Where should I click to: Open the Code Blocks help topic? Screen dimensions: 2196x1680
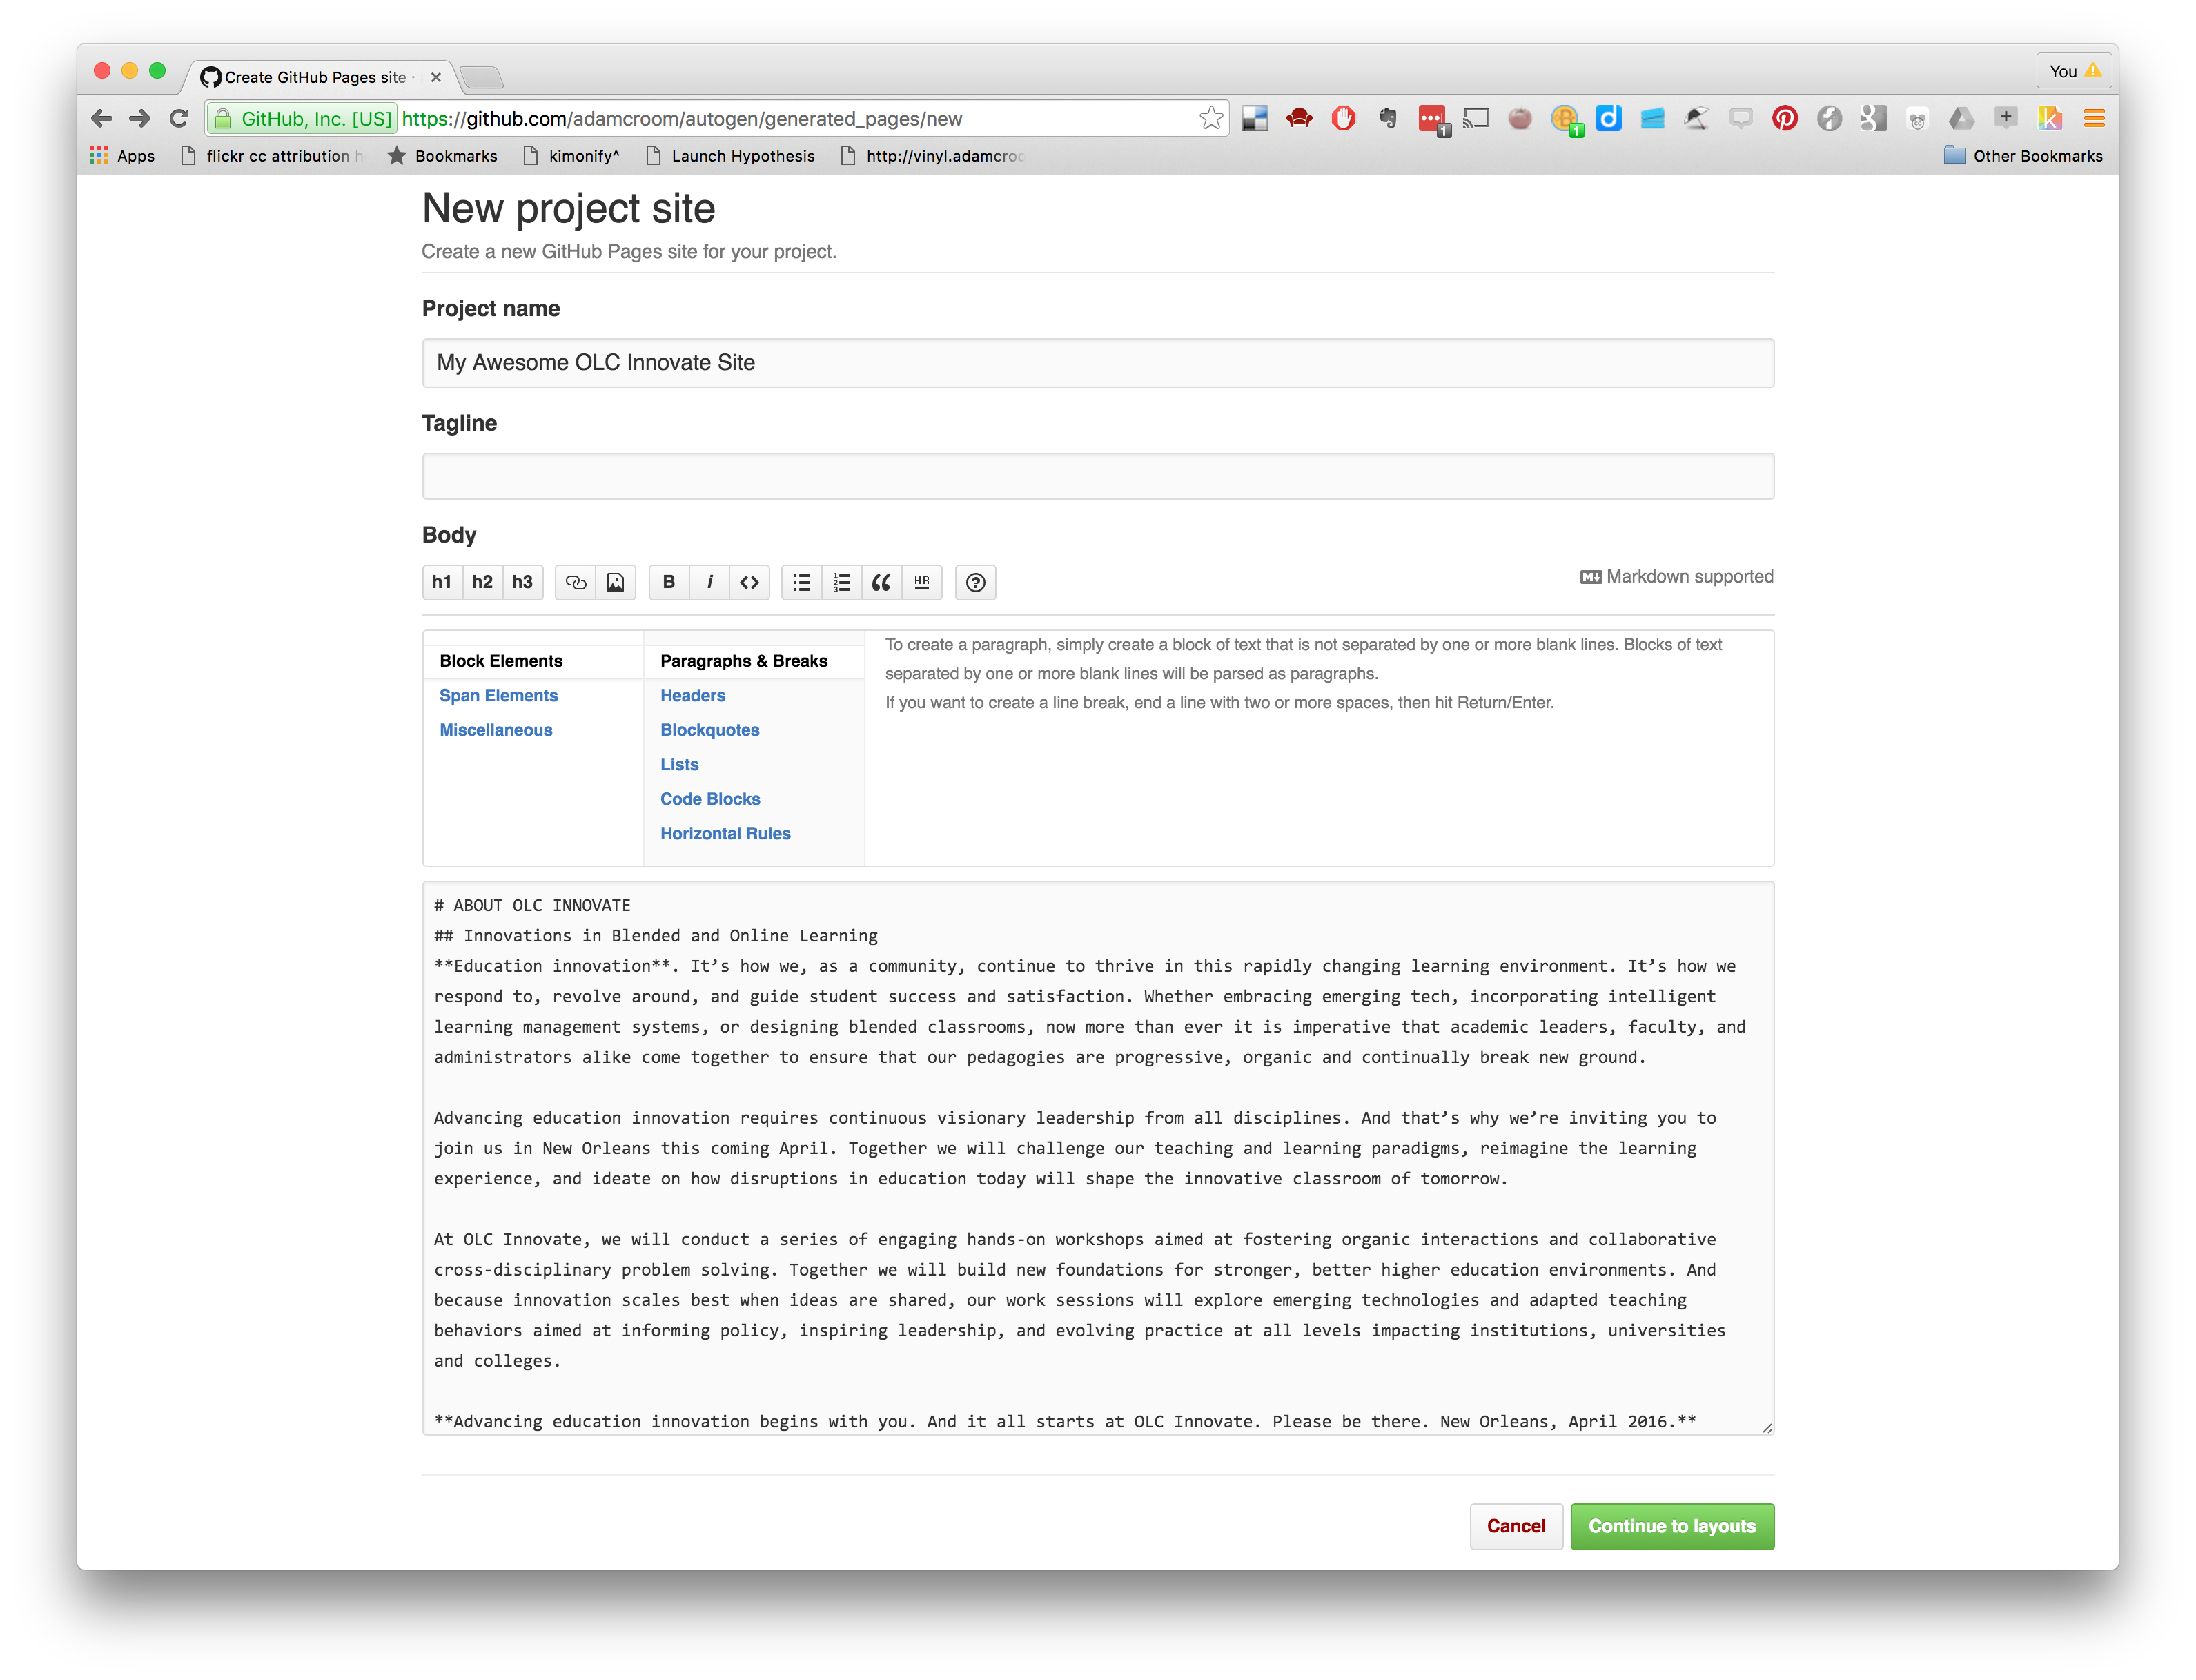tap(710, 799)
